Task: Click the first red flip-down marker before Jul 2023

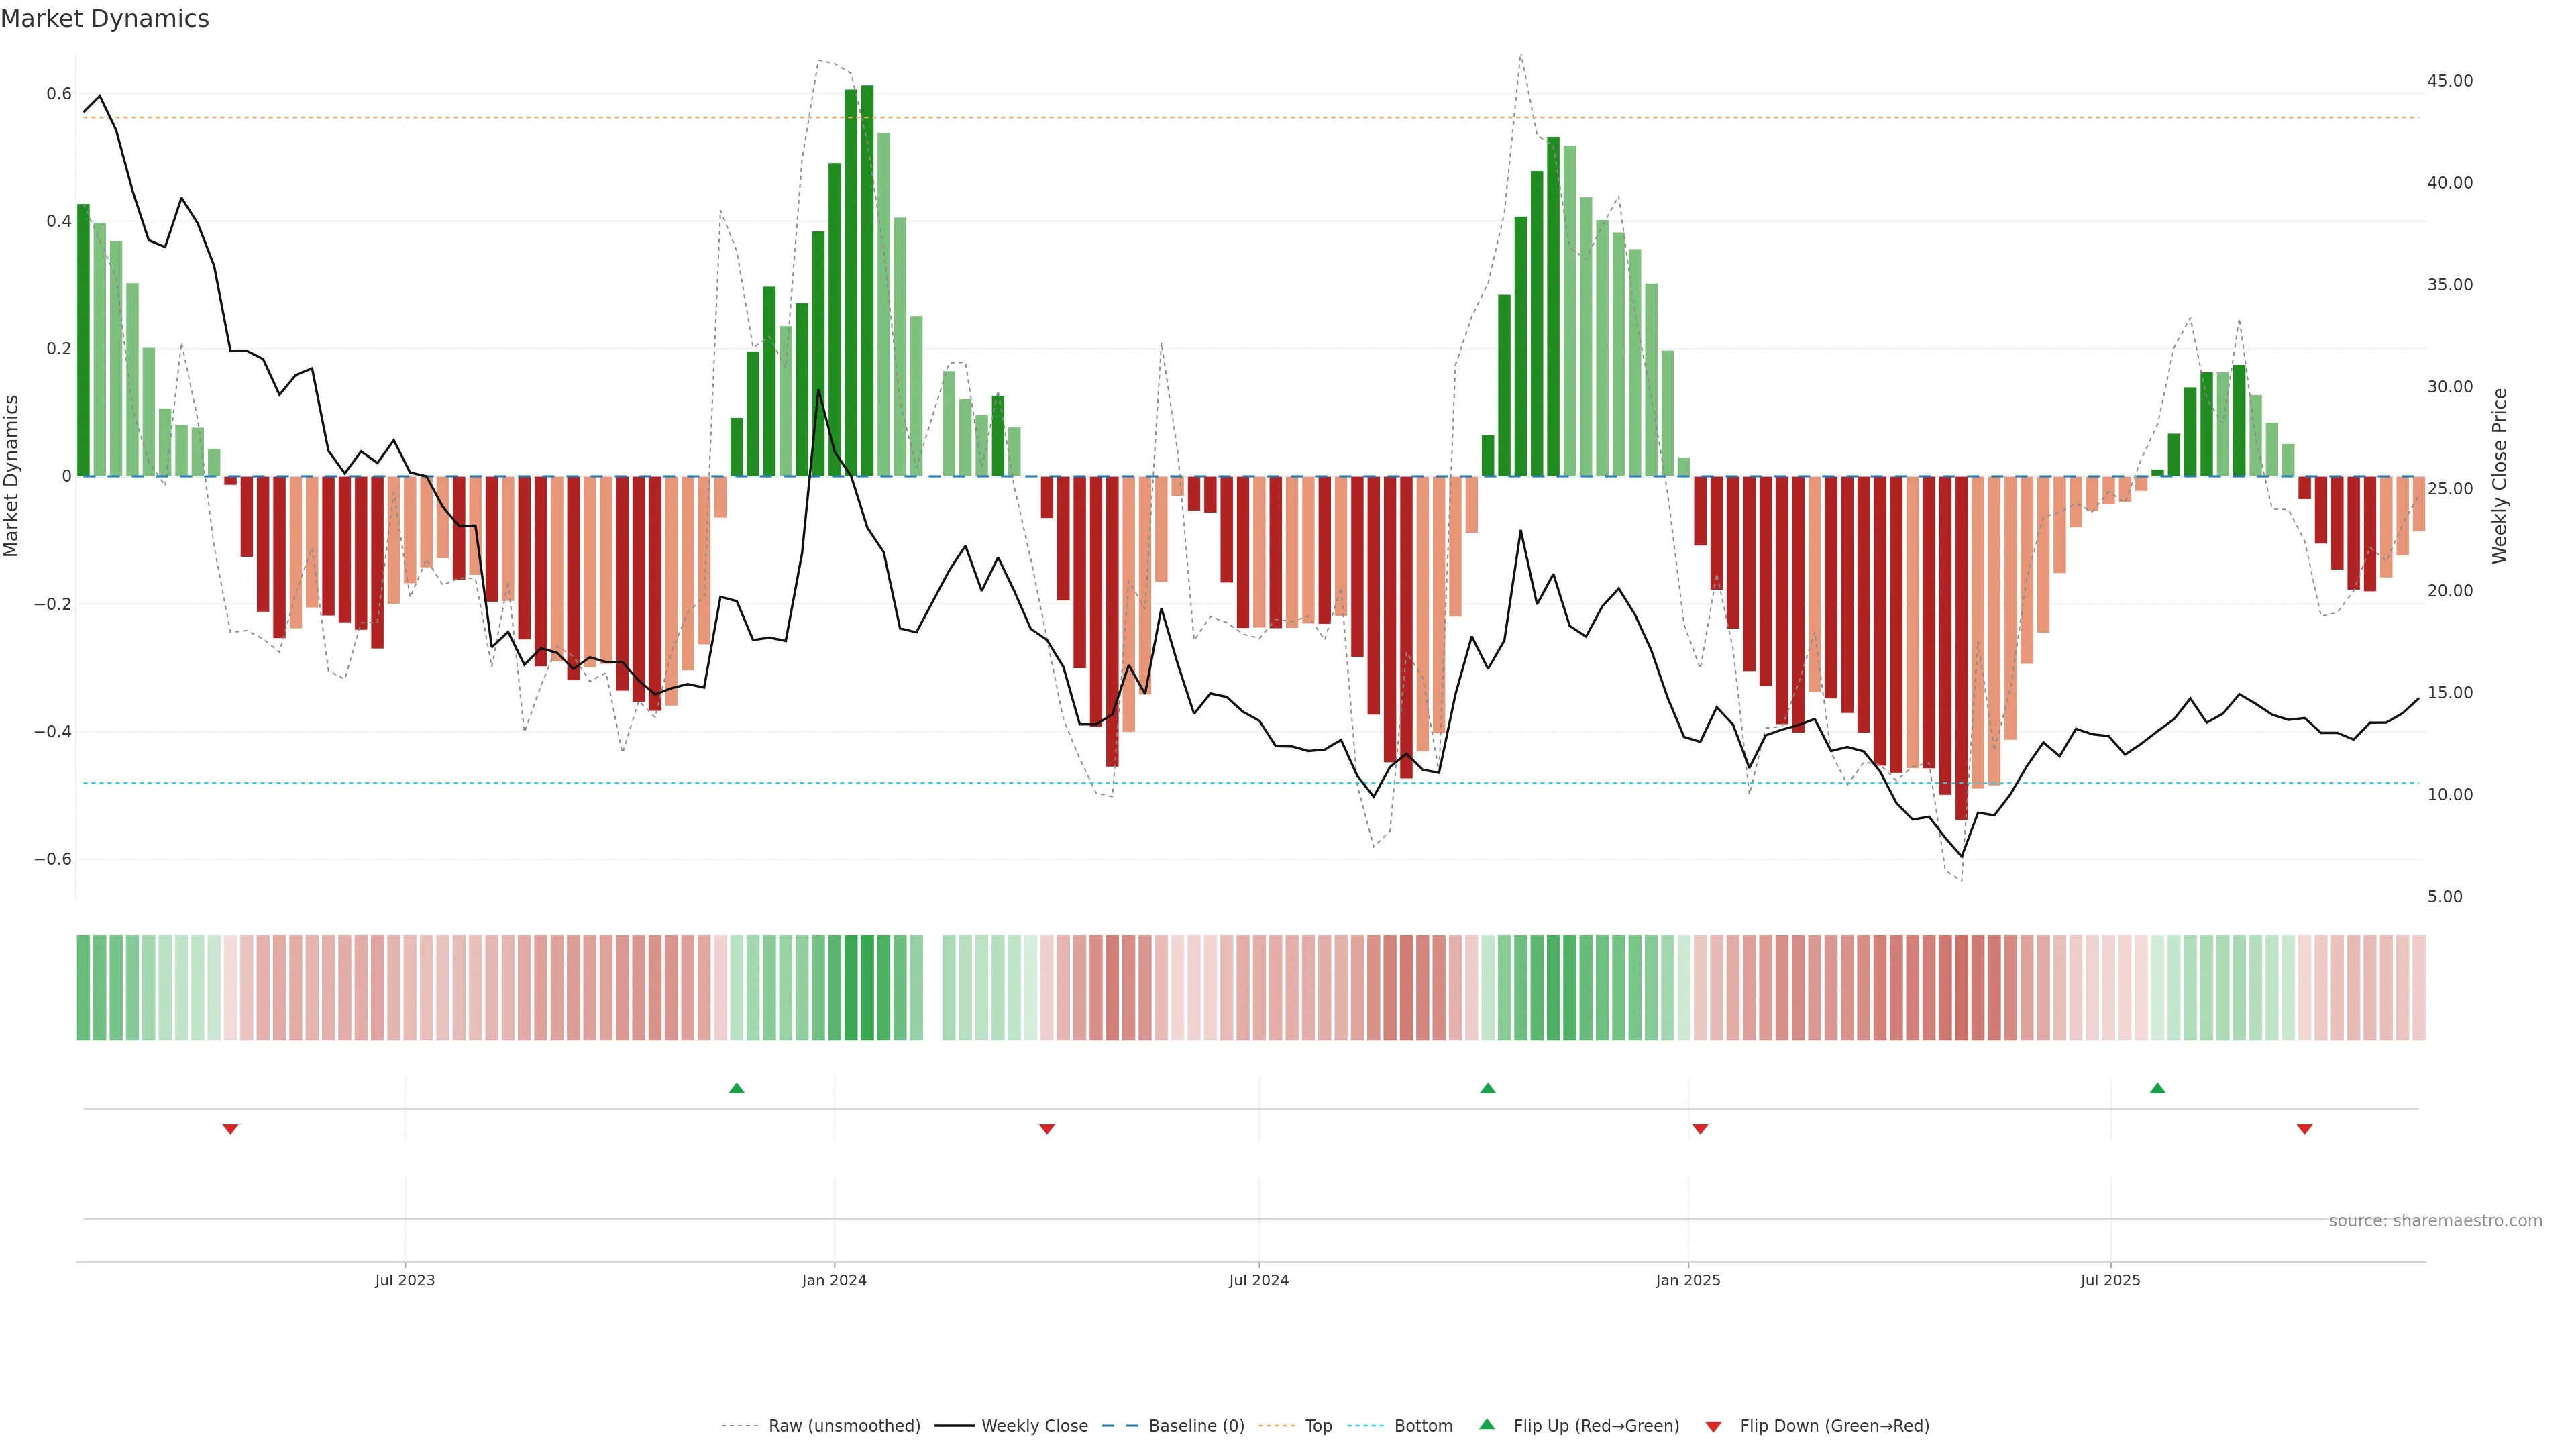Action: (x=230, y=1129)
